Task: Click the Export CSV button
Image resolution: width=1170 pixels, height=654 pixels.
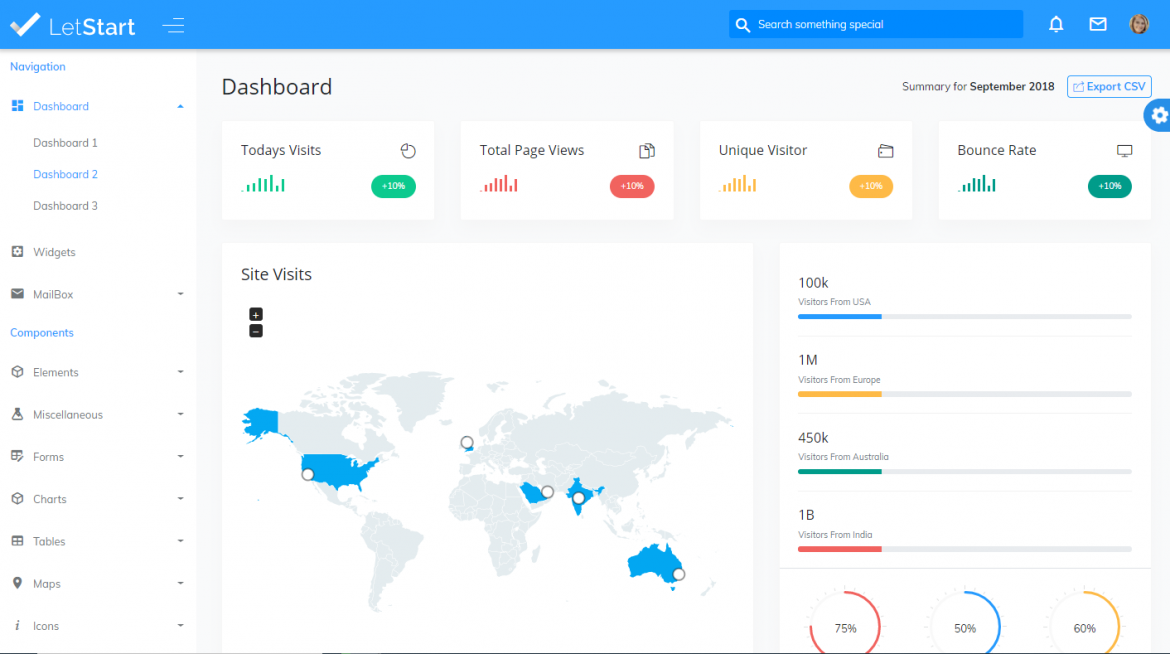Action: [1109, 87]
